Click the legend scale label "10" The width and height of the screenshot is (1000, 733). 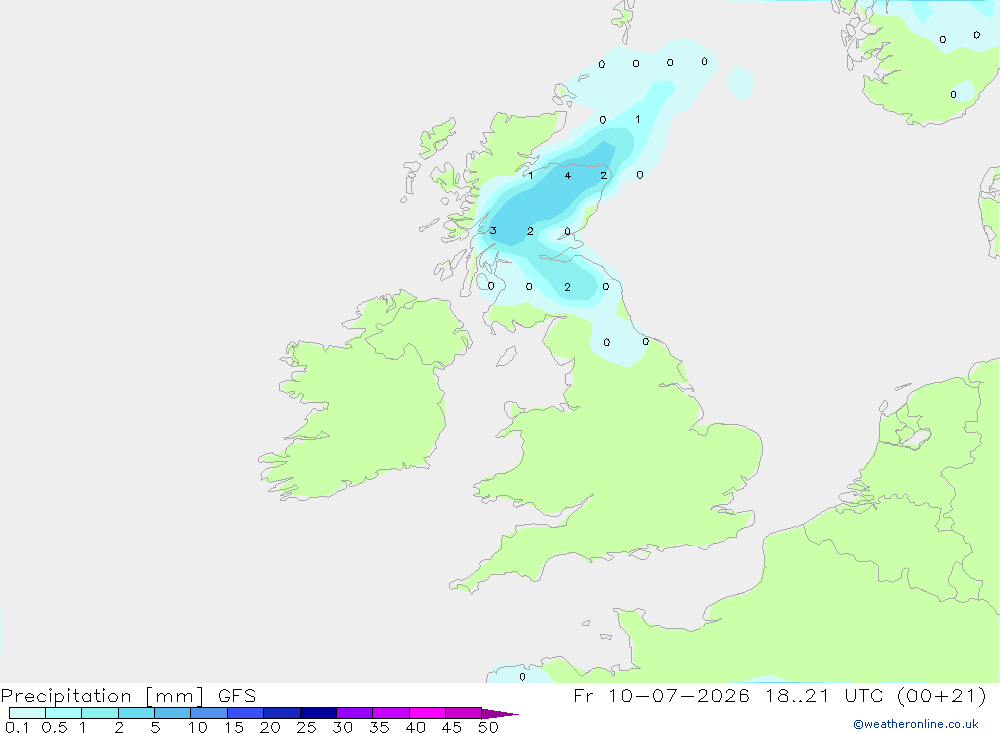point(198,727)
